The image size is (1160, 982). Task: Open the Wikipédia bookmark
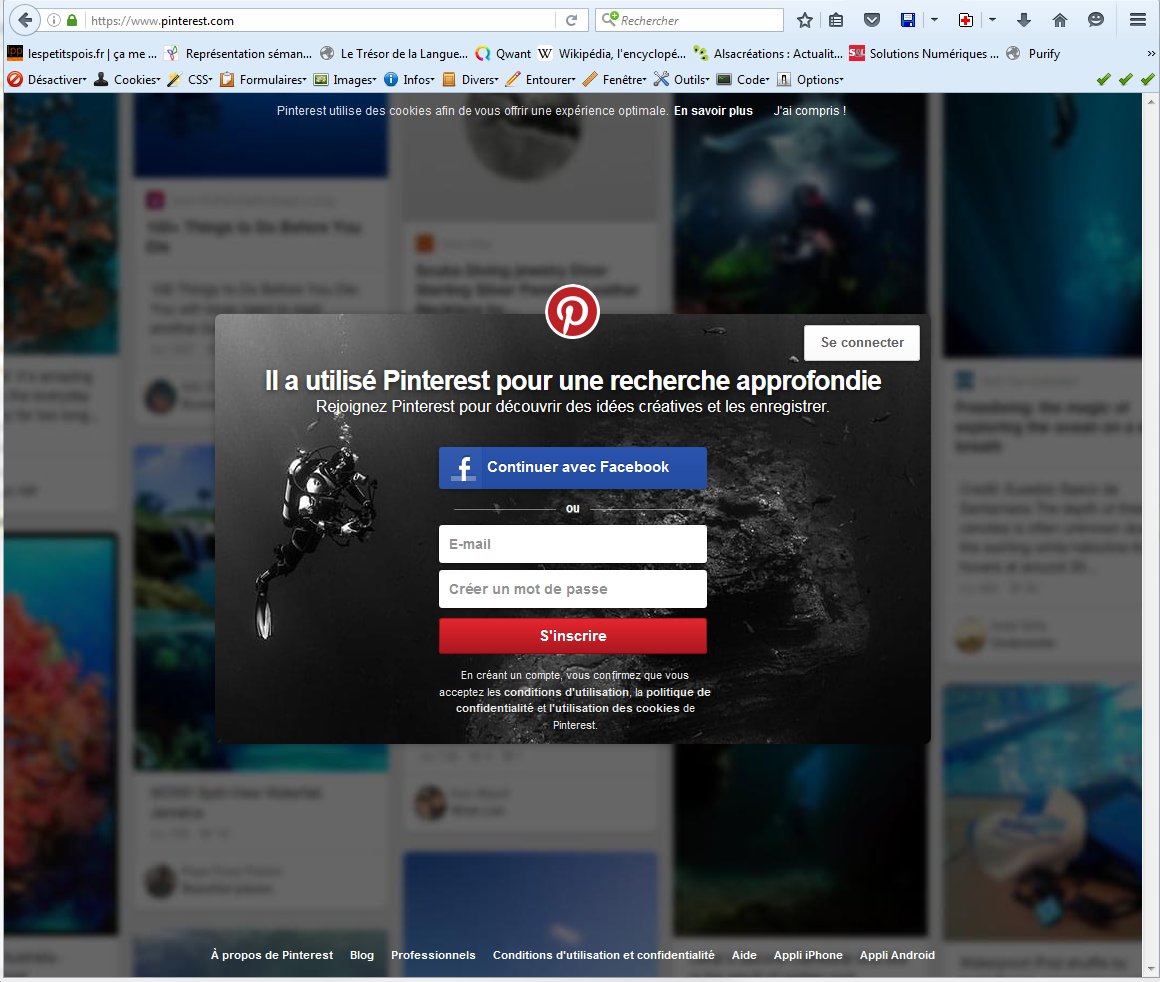point(613,53)
